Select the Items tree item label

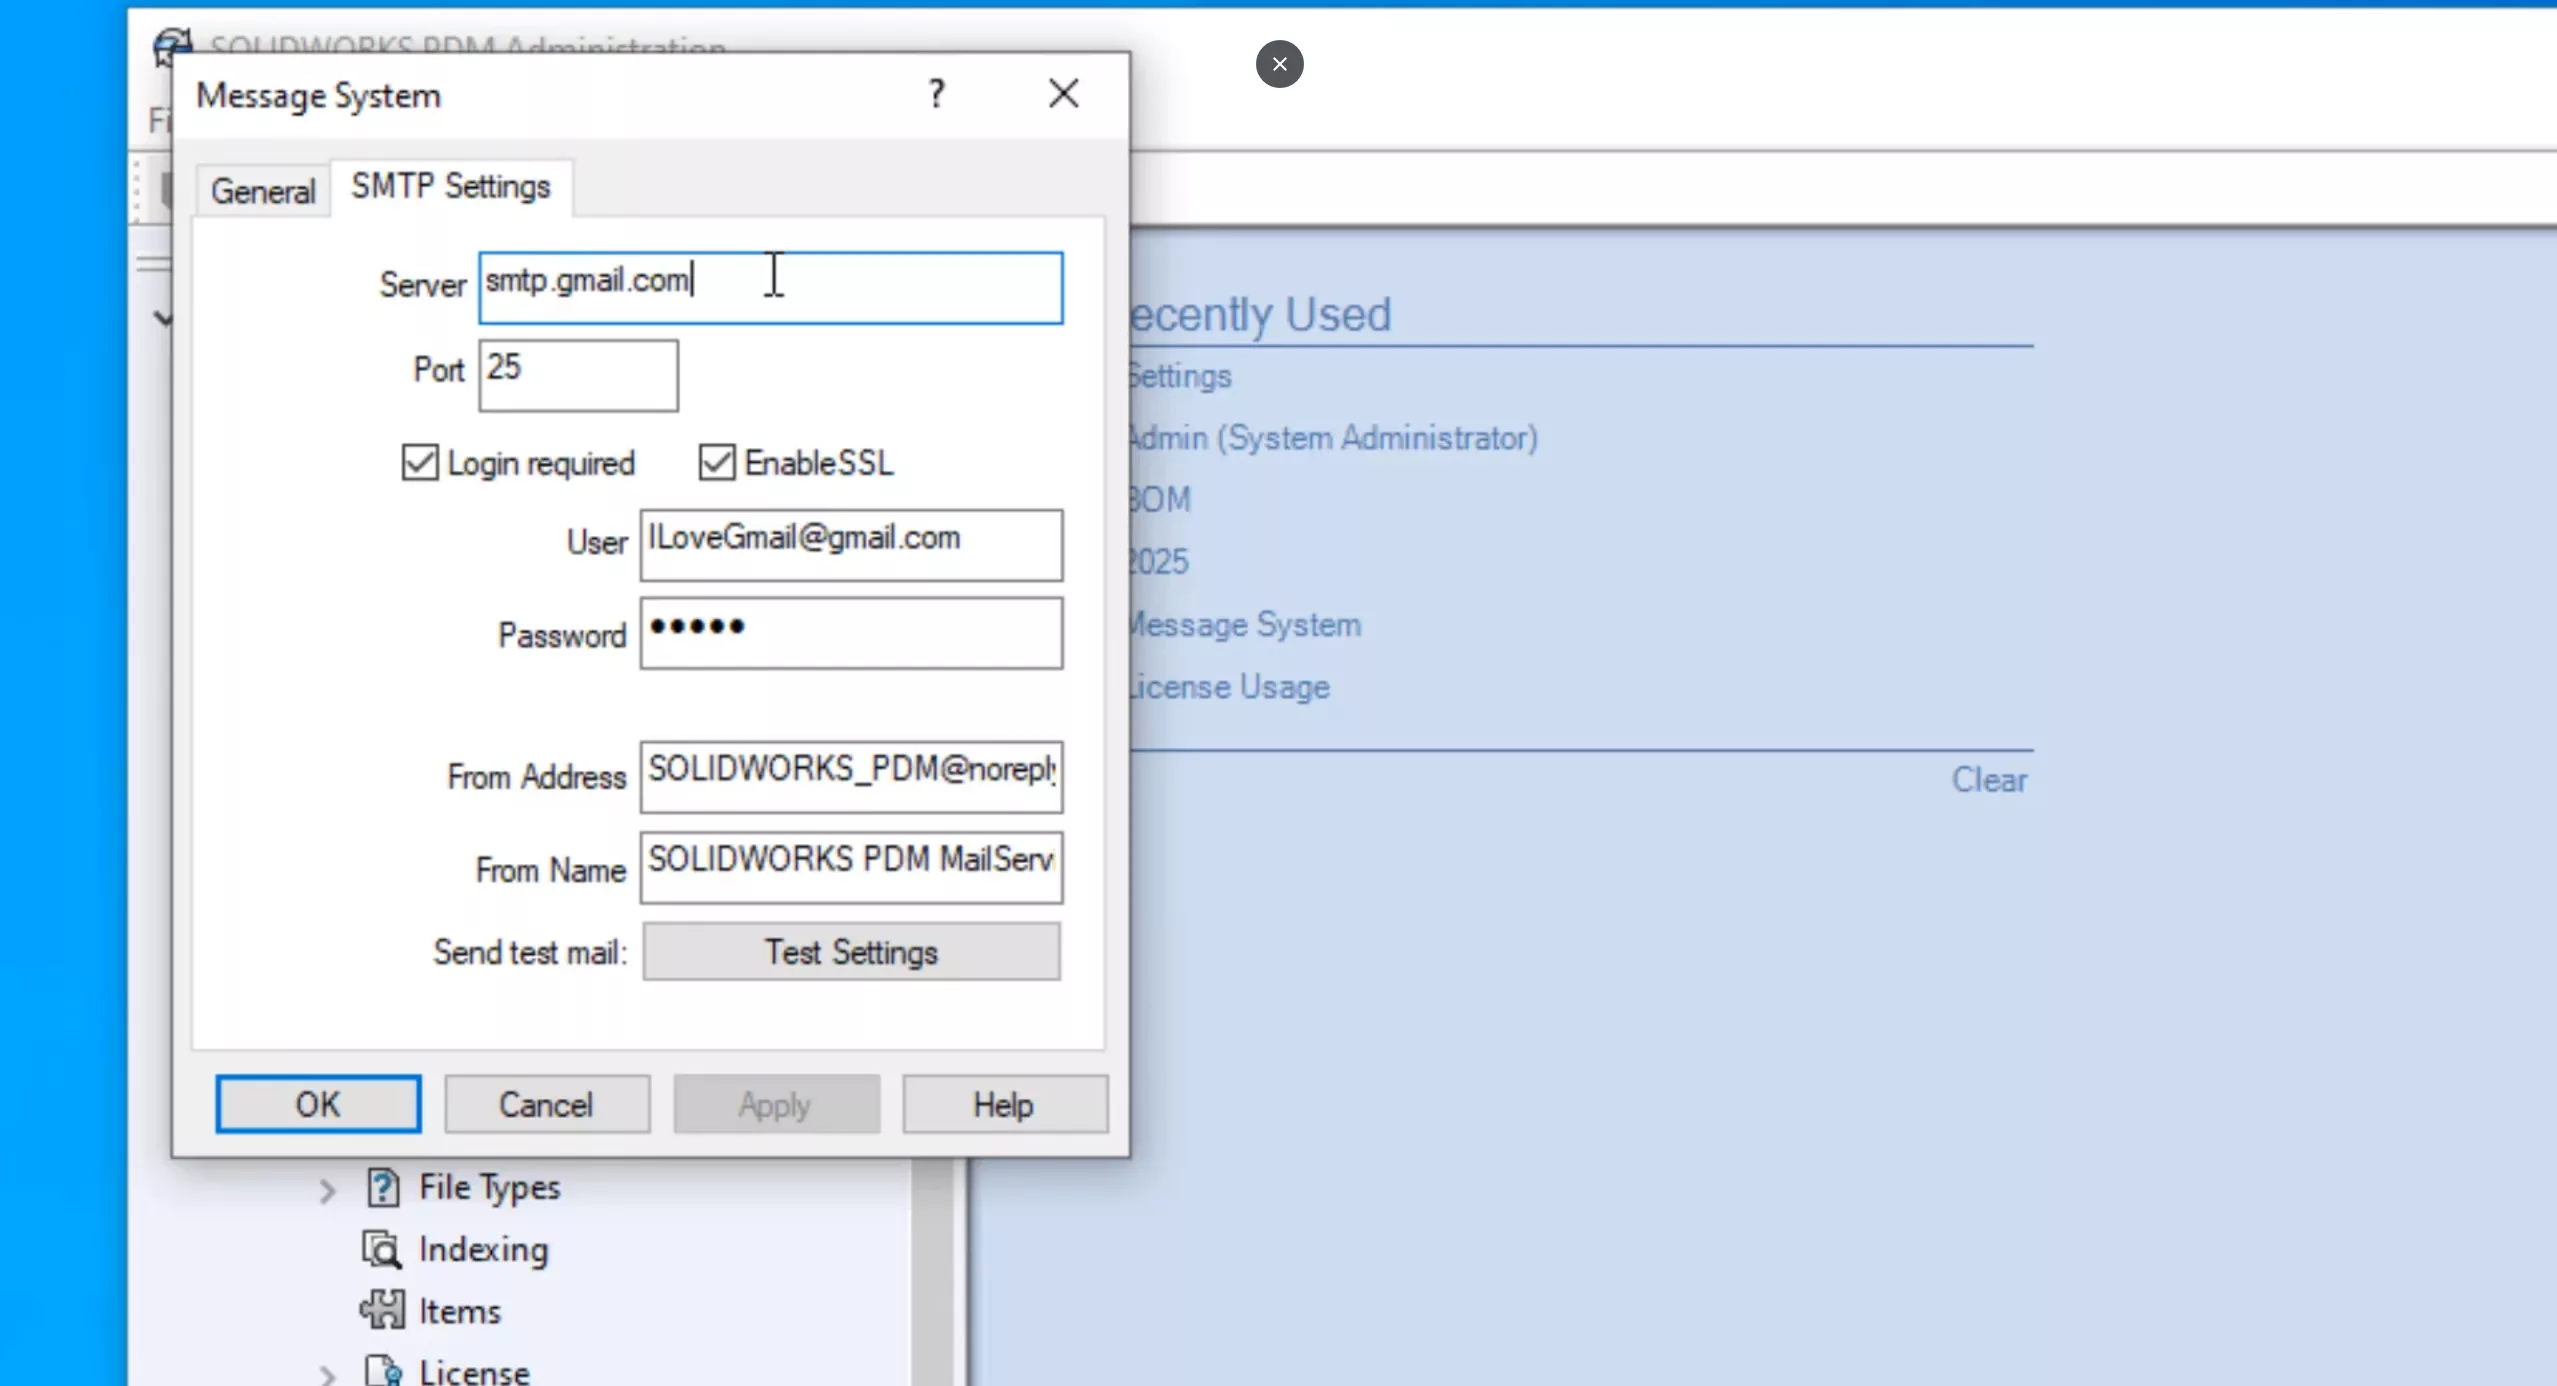point(460,1311)
